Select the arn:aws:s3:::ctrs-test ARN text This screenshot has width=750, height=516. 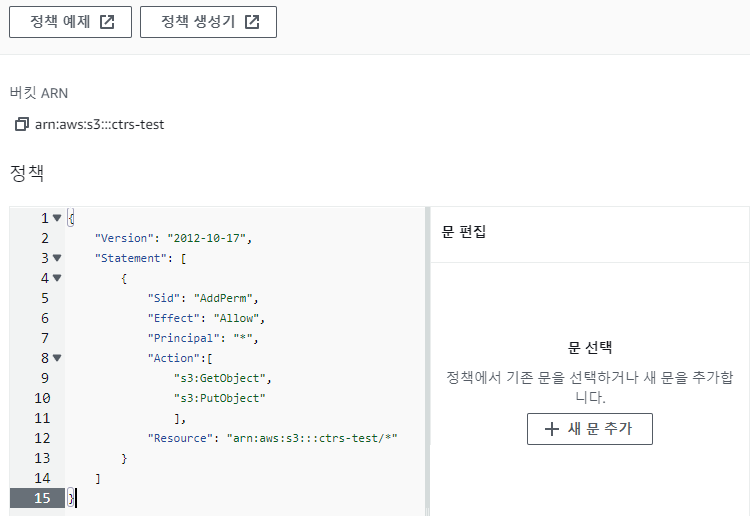tap(99, 124)
